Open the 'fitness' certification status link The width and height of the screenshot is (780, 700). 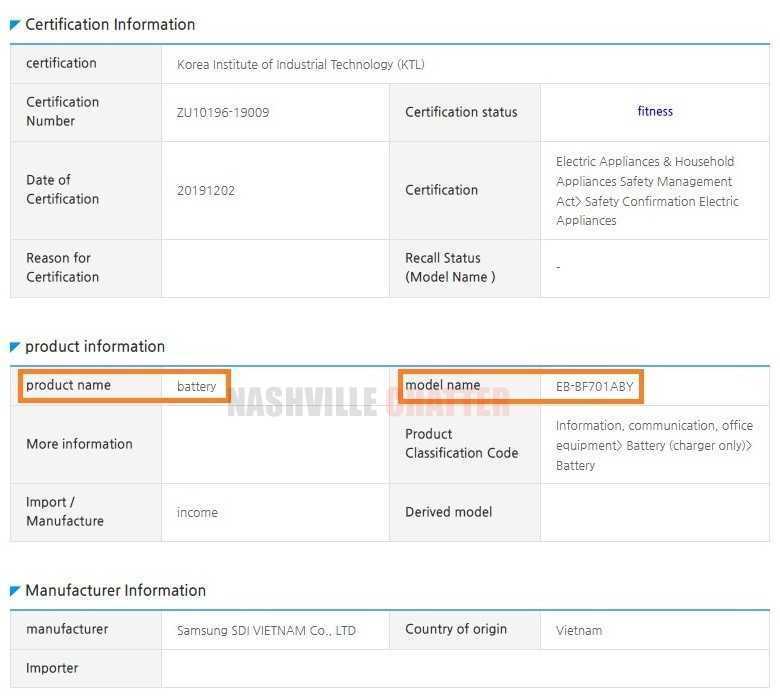(x=655, y=111)
